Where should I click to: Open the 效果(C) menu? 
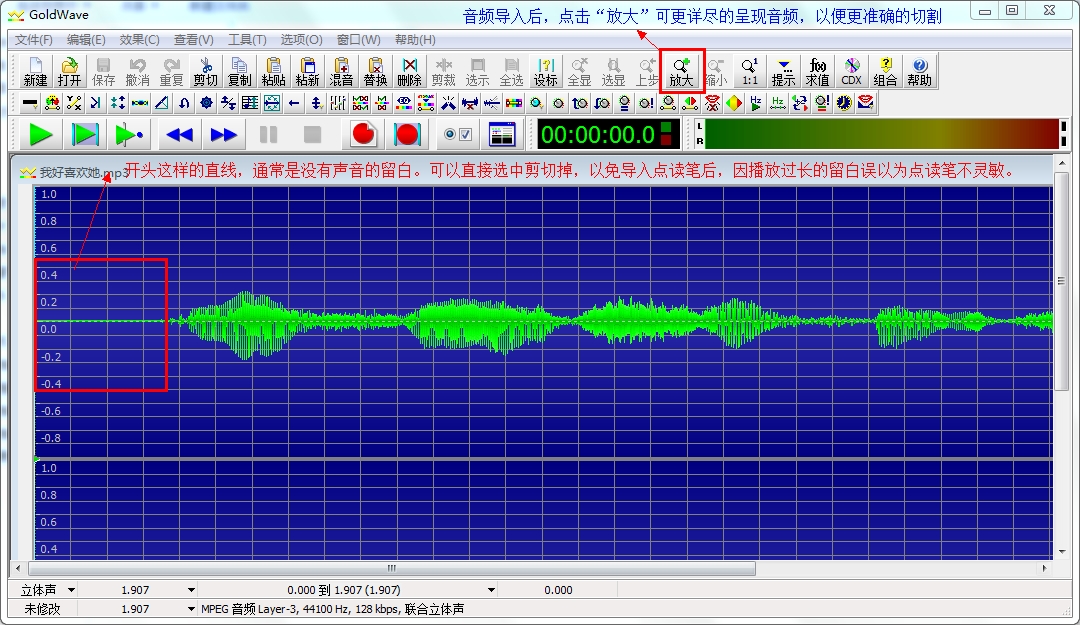pos(139,40)
